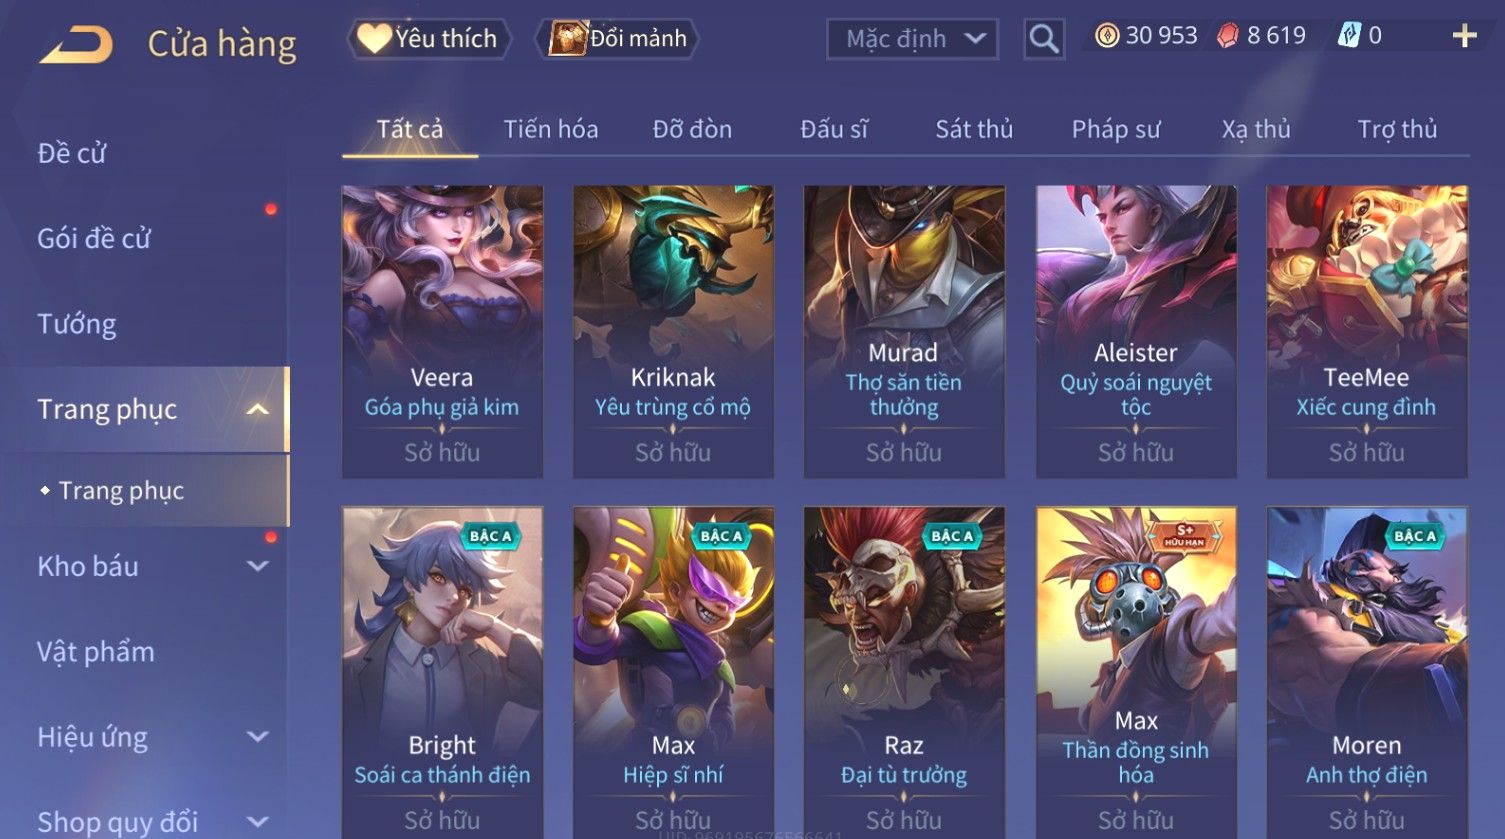Expand the Hiệu ứng sidebar section
This screenshot has width=1505, height=839.
[257, 737]
